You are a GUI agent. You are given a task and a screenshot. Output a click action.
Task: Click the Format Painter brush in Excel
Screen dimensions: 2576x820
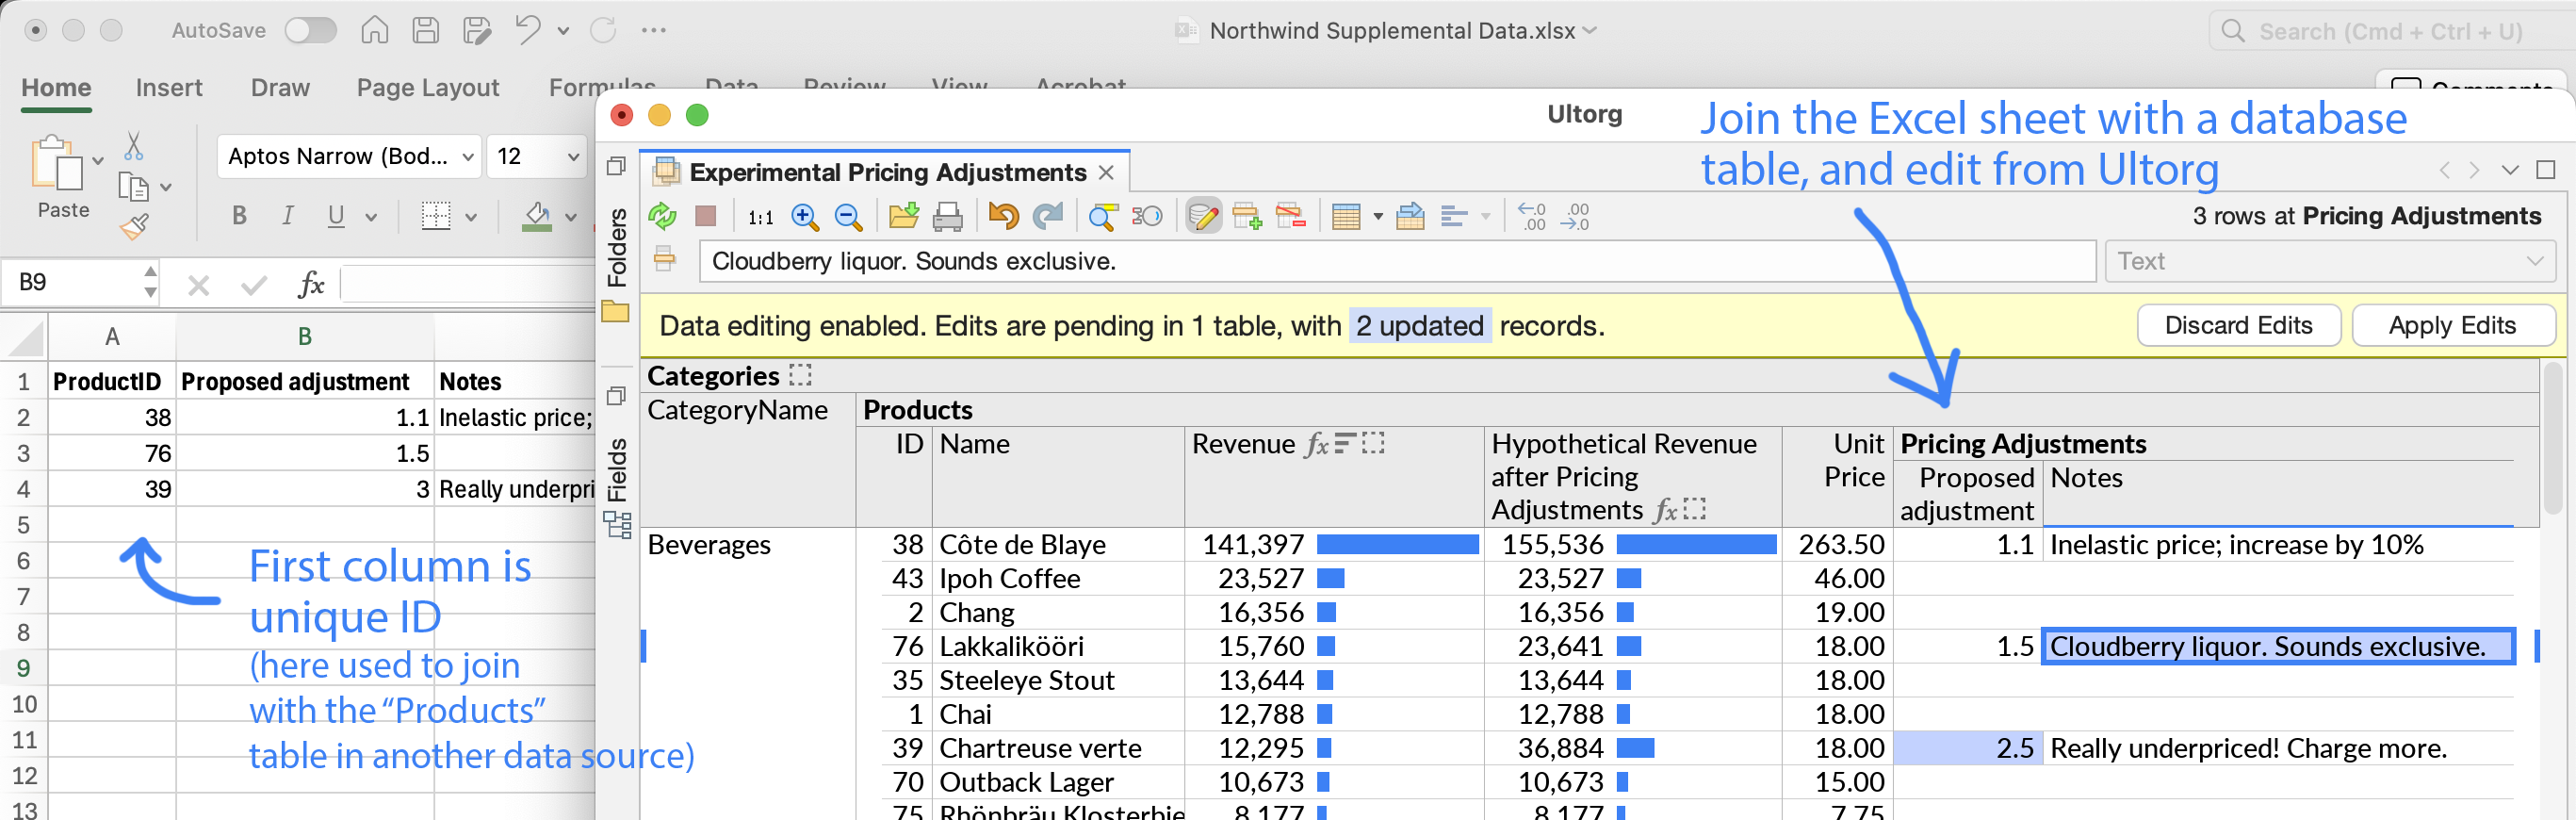coord(134,227)
